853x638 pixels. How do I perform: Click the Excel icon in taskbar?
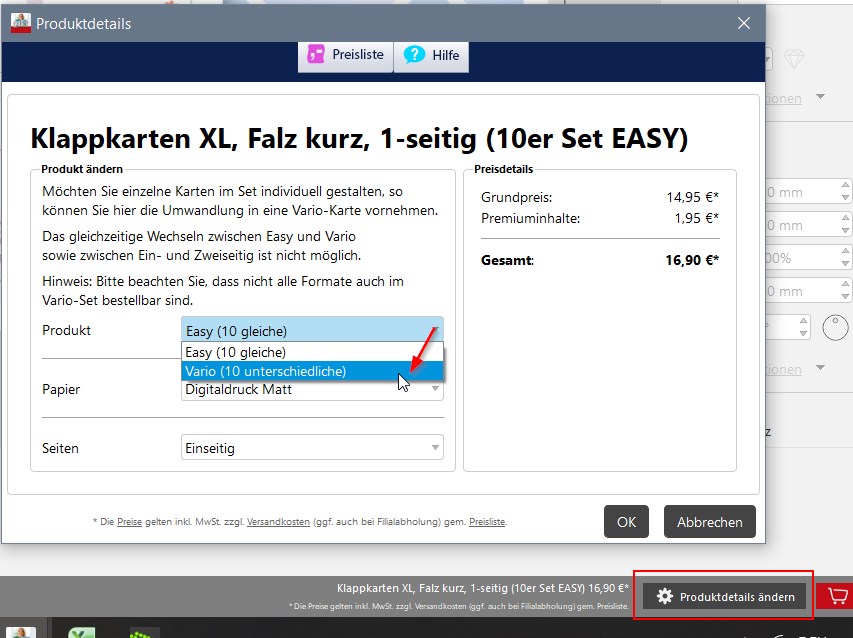point(82,632)
